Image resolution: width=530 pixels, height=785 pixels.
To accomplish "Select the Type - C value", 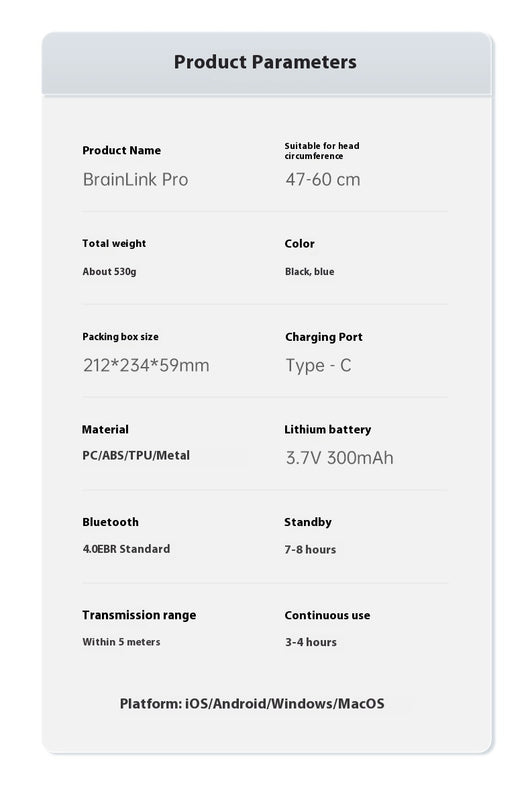I will click(318, 365).
